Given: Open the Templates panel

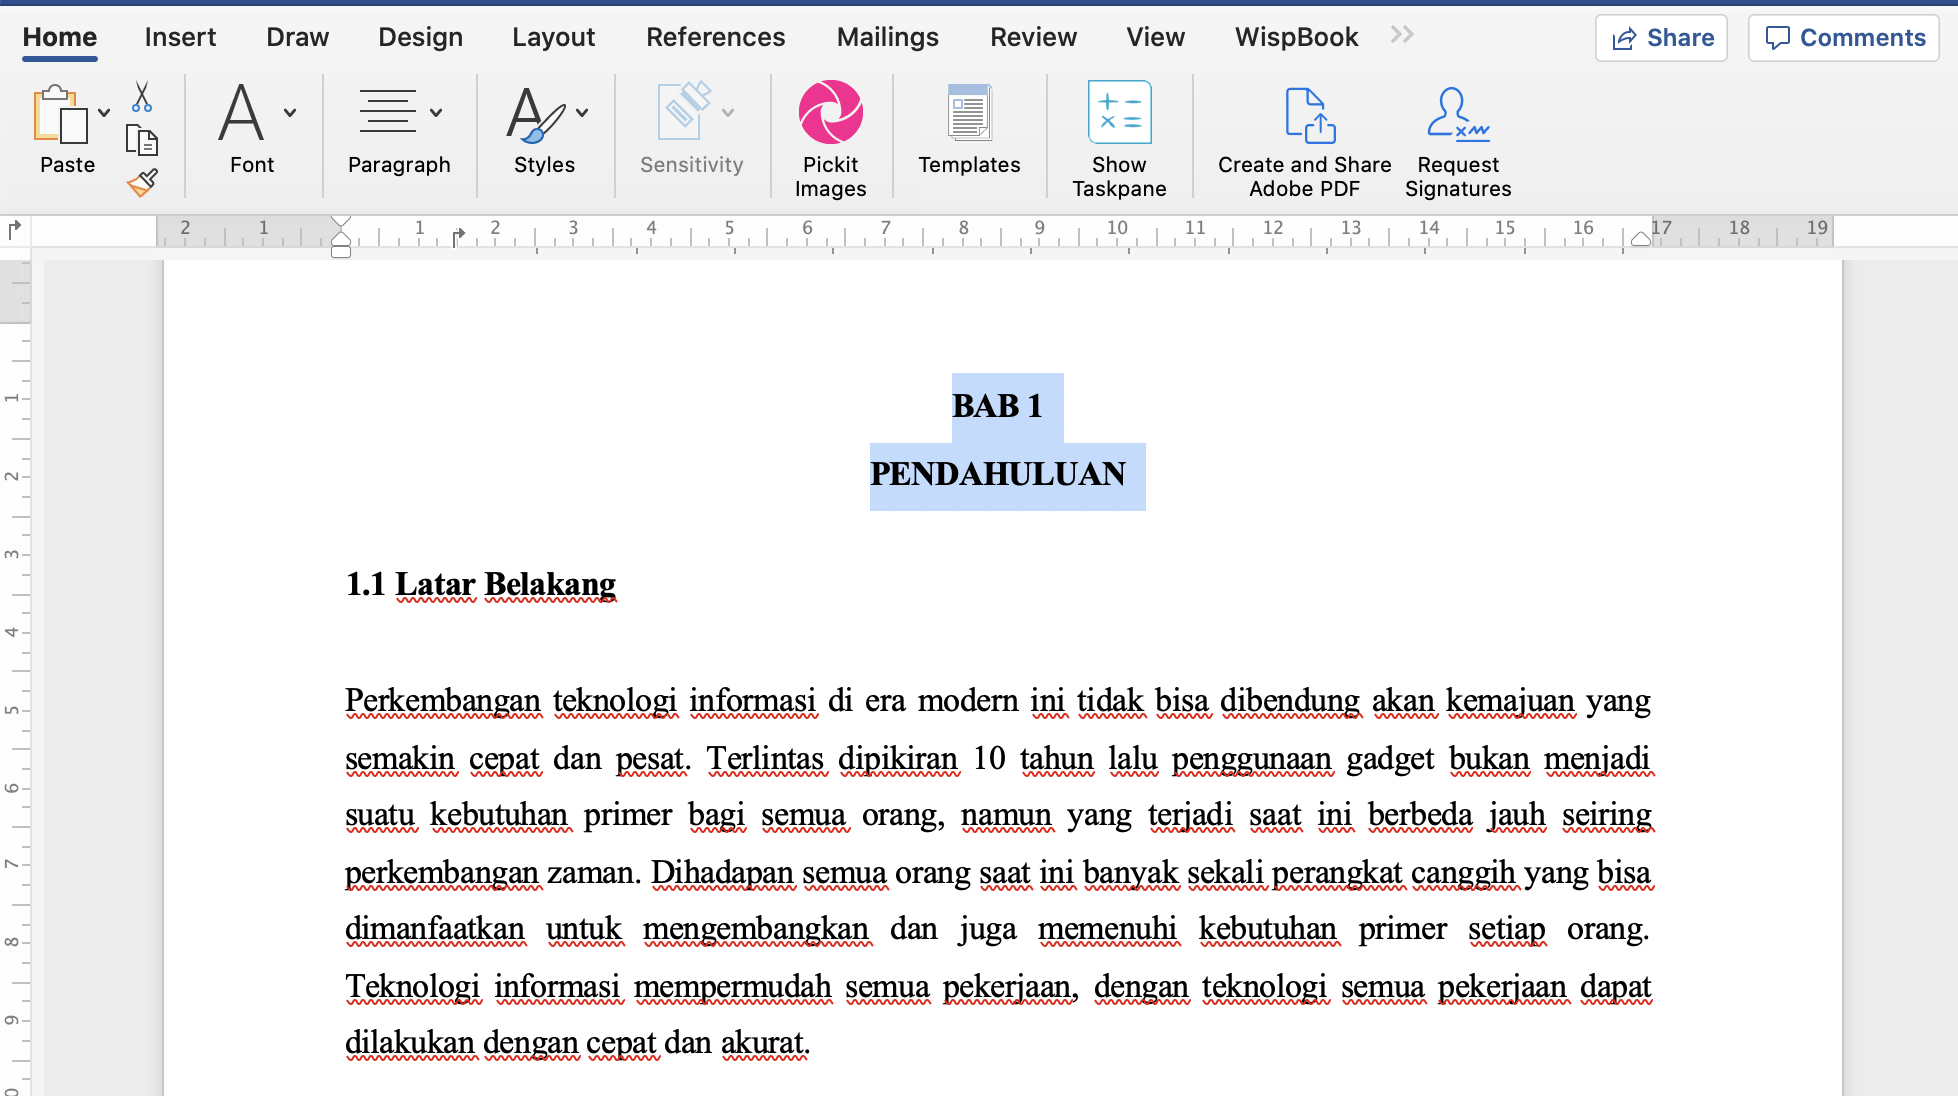Looking at the screenshot, I should [968, 132].
